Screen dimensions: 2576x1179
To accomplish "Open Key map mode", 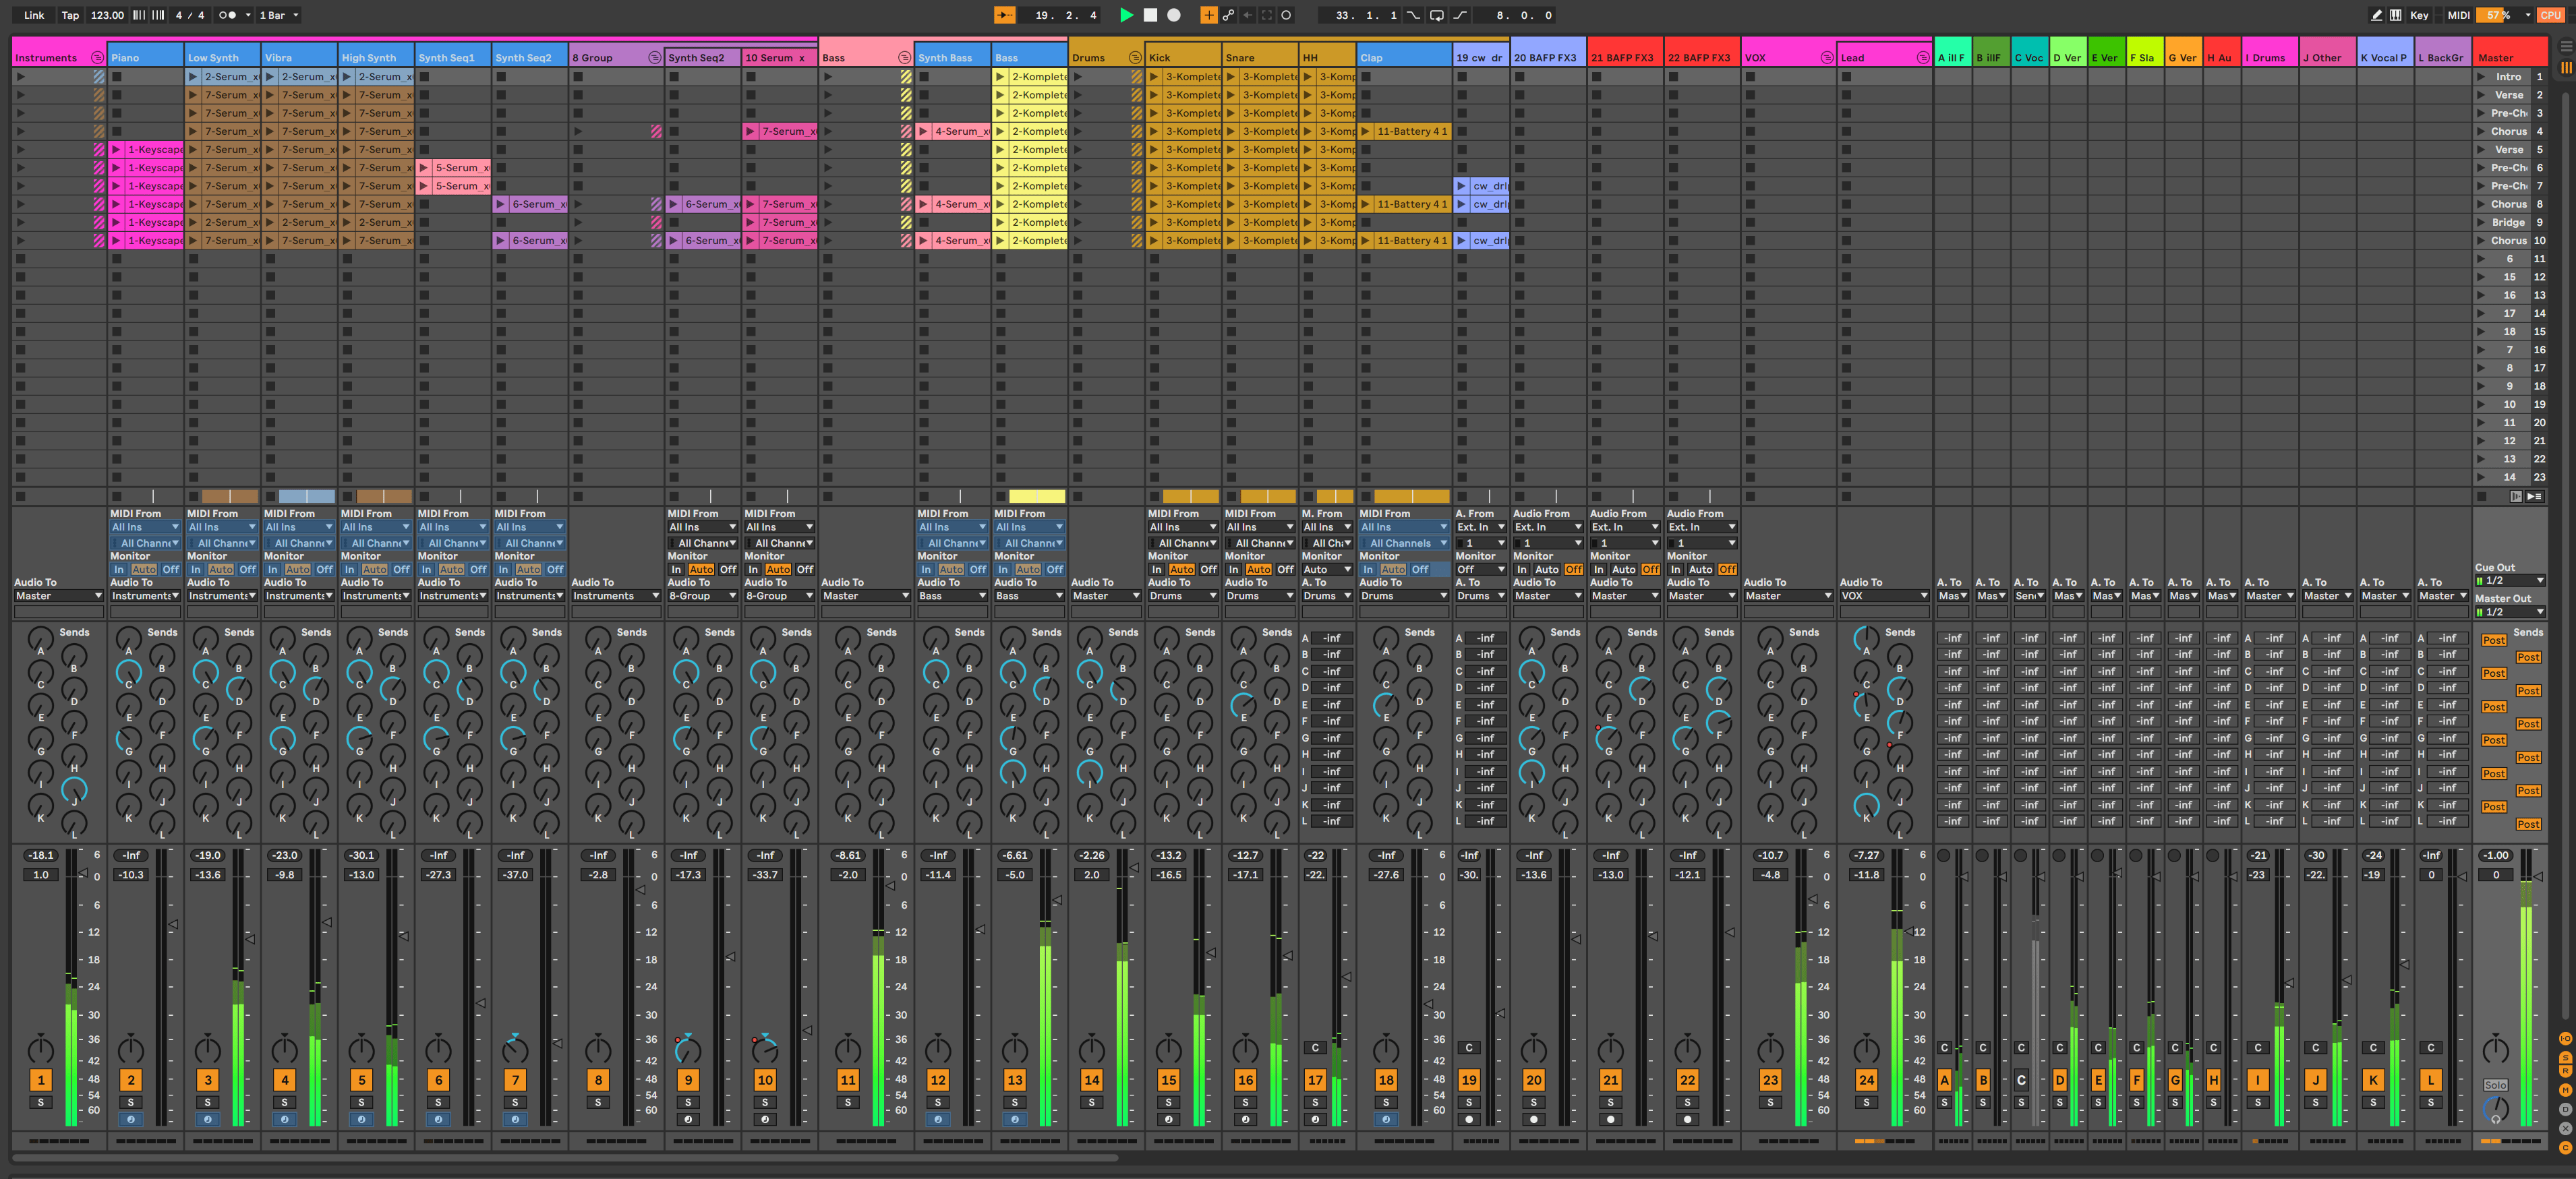I will 2419,15.
